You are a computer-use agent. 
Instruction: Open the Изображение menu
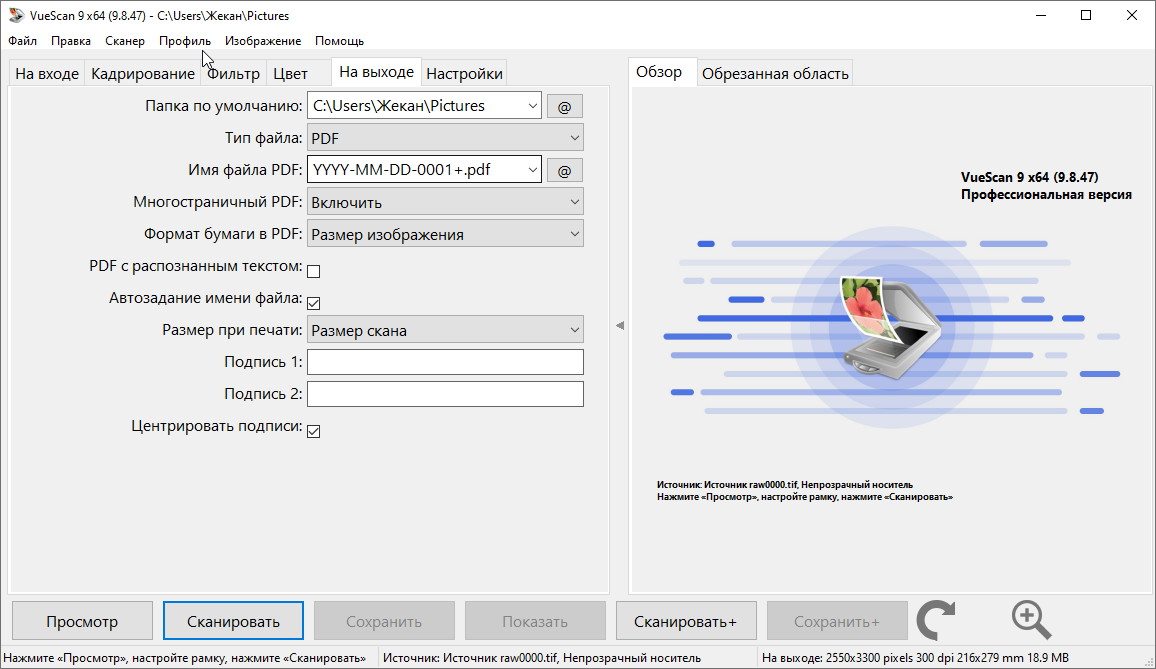pos(263,41)
